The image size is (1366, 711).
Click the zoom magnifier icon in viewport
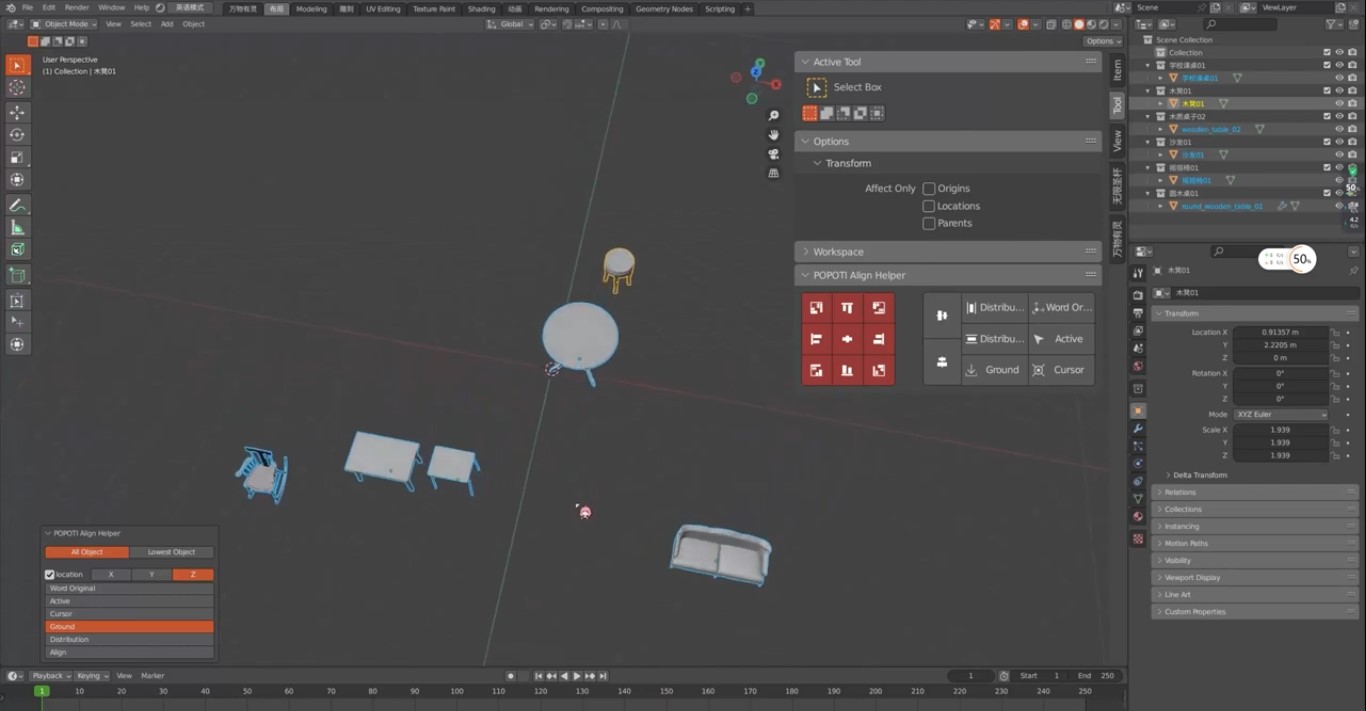click(x=773, y=116)
